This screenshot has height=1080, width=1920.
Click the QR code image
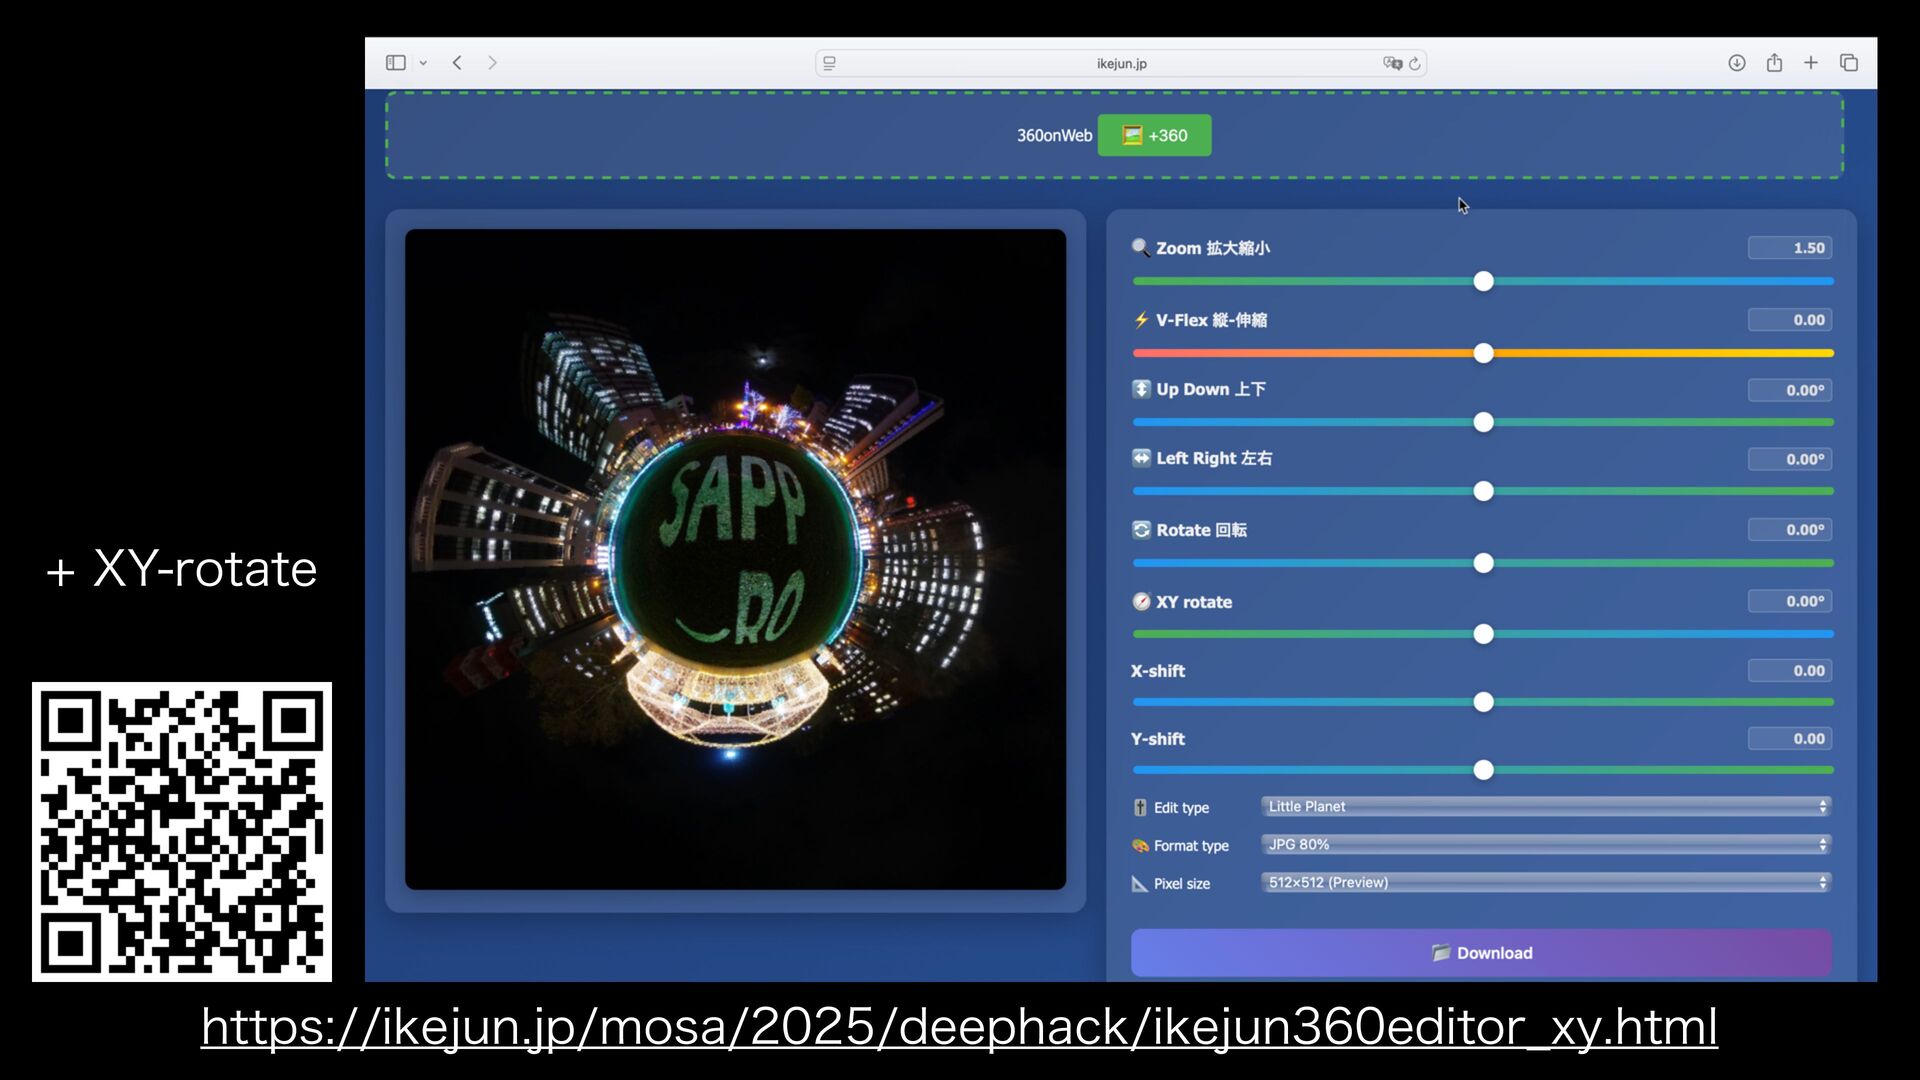182,832
